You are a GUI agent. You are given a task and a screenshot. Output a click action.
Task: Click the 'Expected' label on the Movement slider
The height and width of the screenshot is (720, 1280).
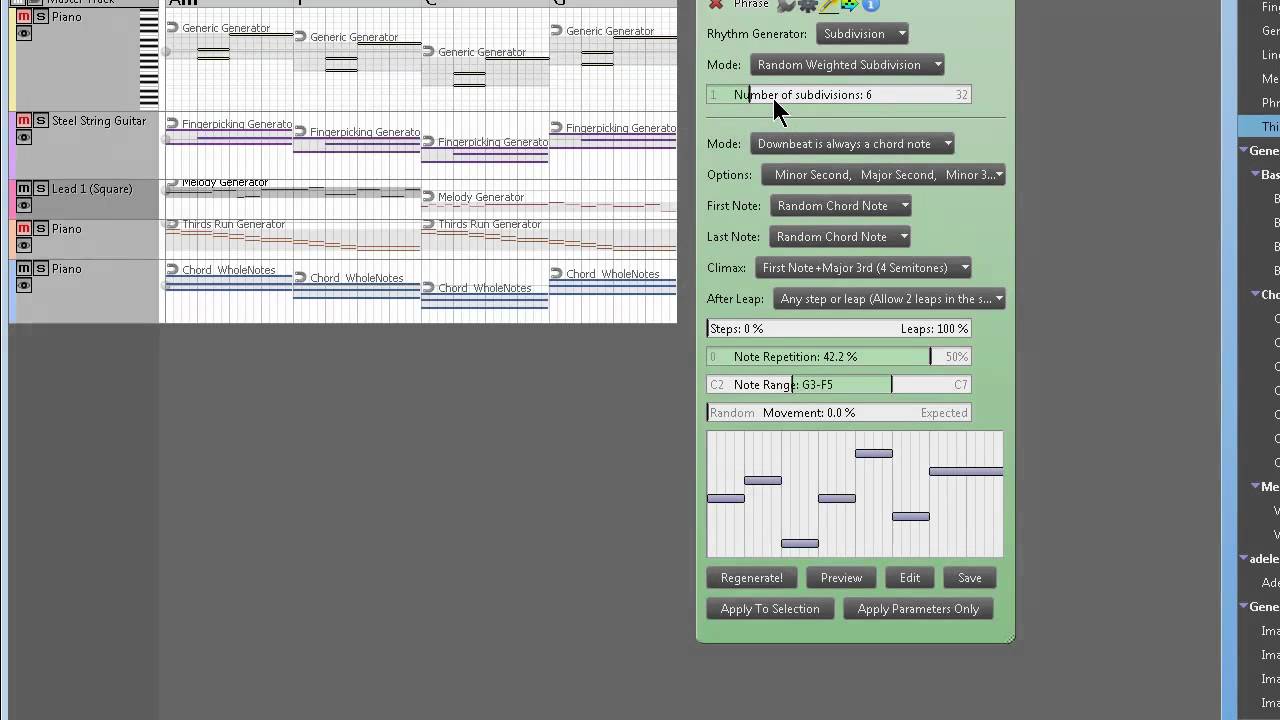944,413
